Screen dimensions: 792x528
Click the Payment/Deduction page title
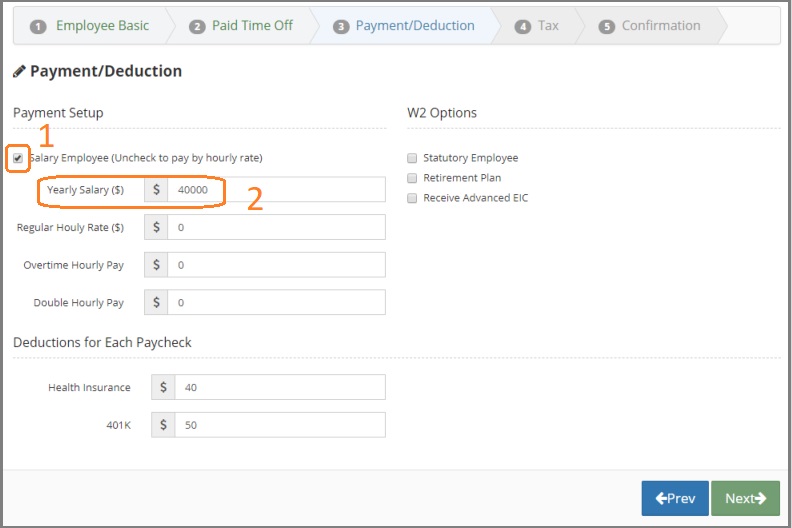click(106, 71)
